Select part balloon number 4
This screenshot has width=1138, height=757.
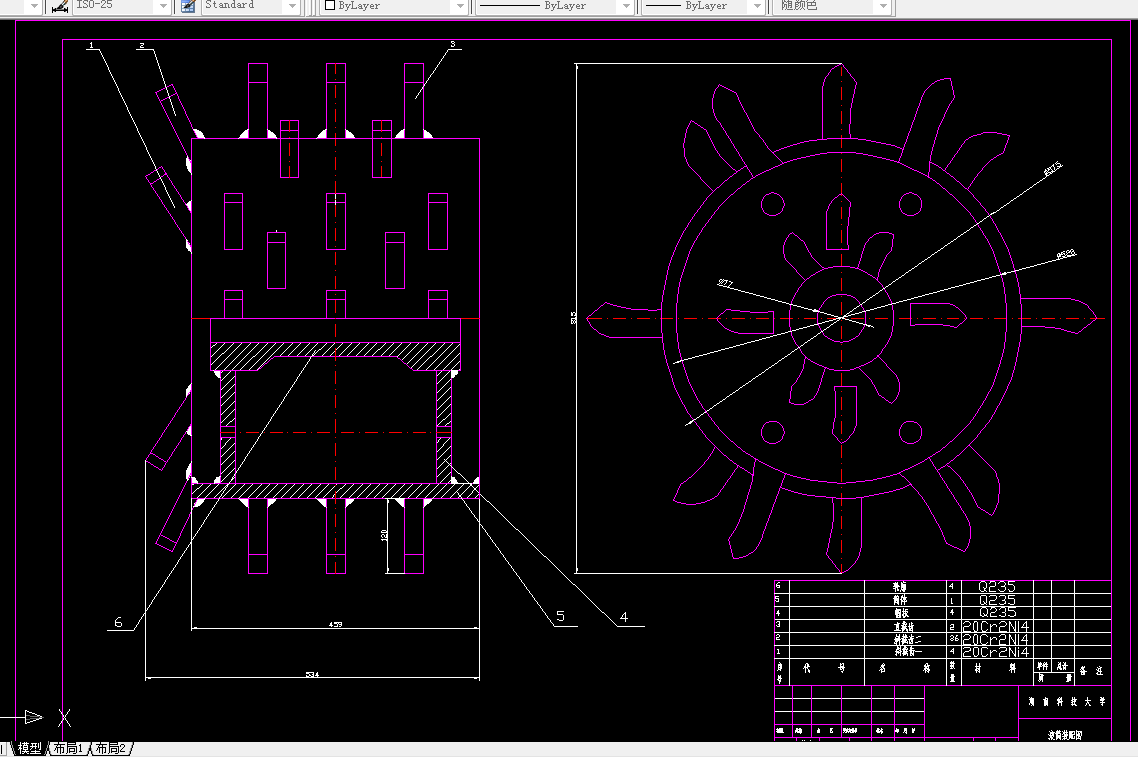tap(624, 617)
